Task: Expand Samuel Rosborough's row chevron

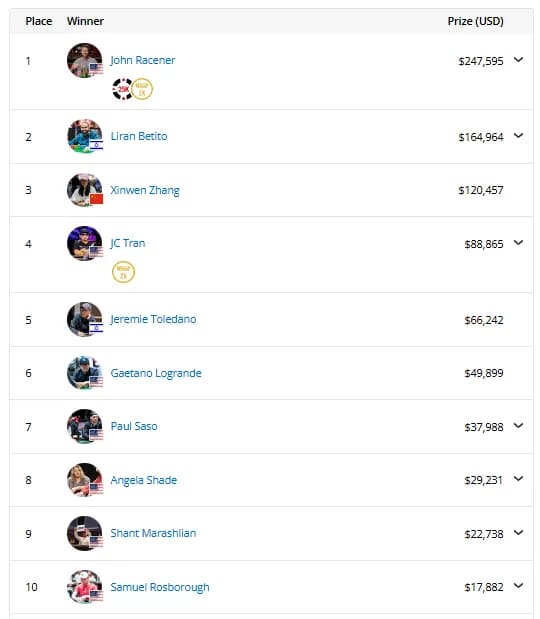Action: click(518, 585)
